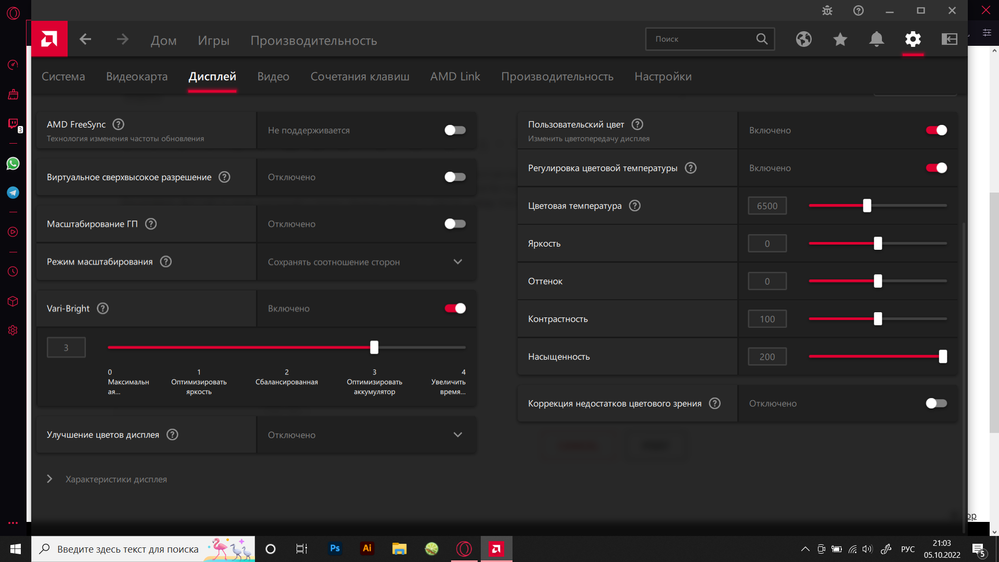The width and height of the screenshot is (999, 562).
Task: Open File Explorer from the taskbar
Action: (x=399, y=549)
